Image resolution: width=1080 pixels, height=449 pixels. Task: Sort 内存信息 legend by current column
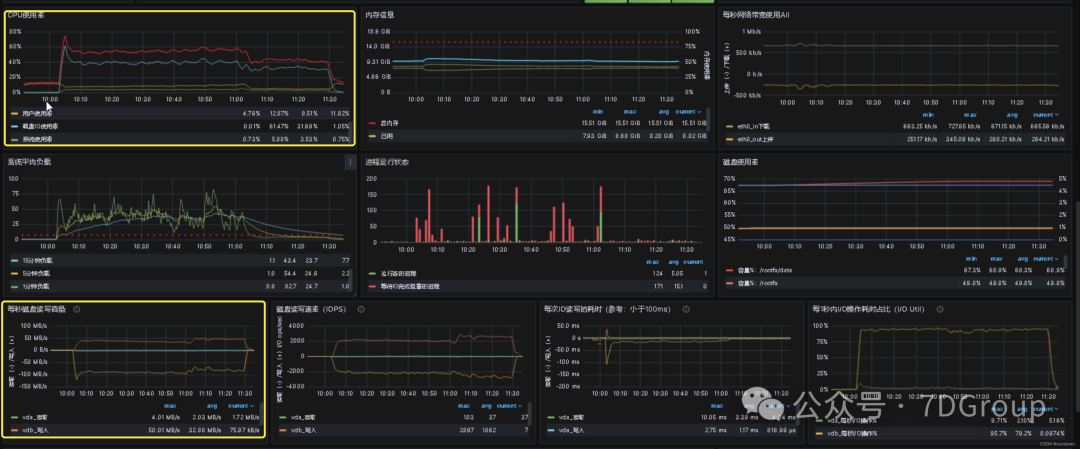(x=689, y=111)
